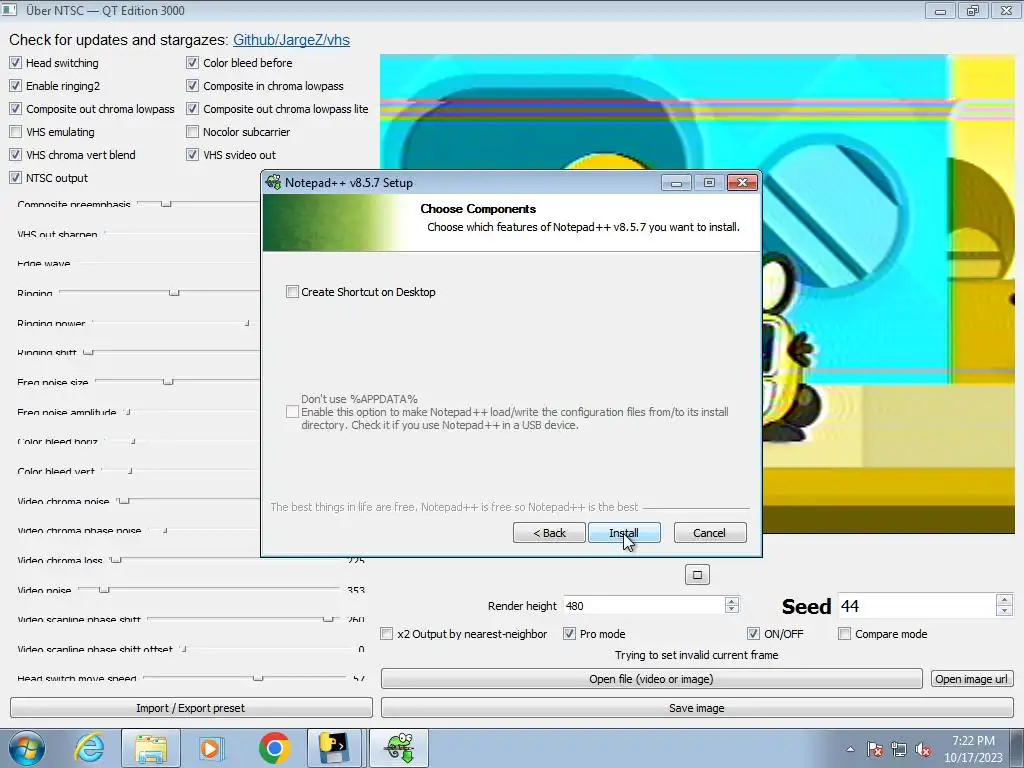The width and height of the screenshot is (1024, 768).
Task: Toggle ON/OFF checkbox
Action: coord(754,633)
